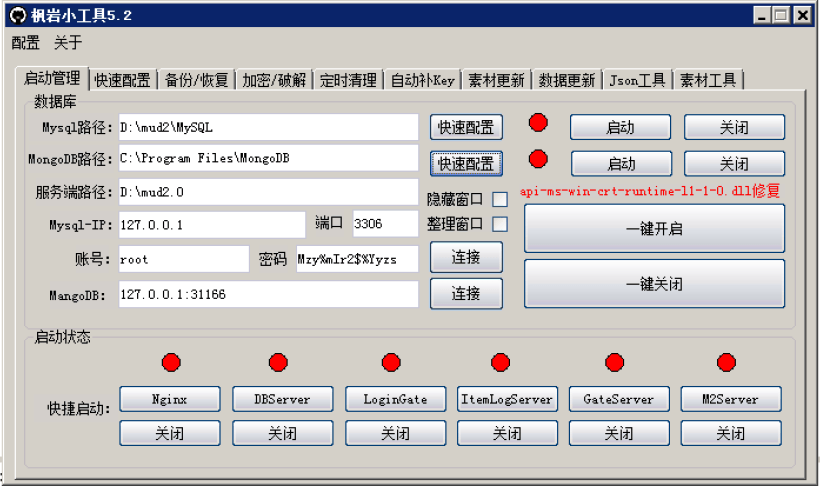This screenshot has height=486, width=820.
Task: Switch to the 素材更新 tab
Action: 496,80
